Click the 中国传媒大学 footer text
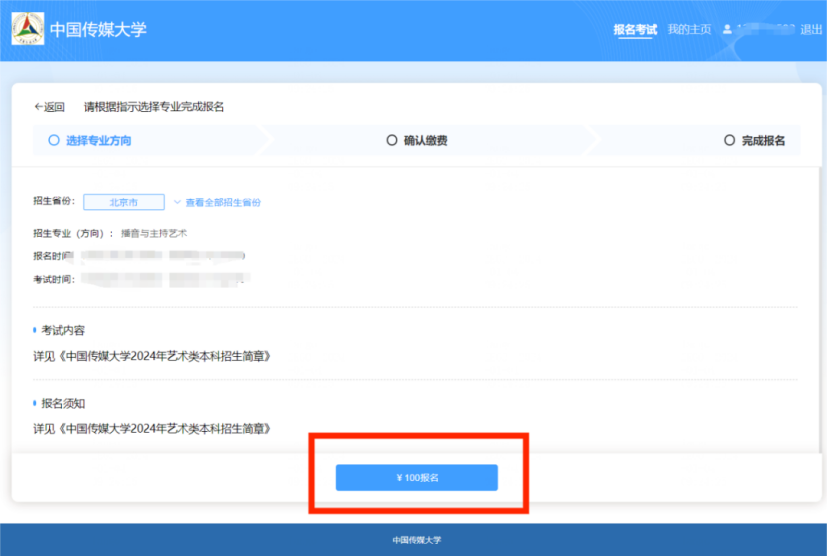The height and width of the screenshot is (556, 827). tap(413, 540)
